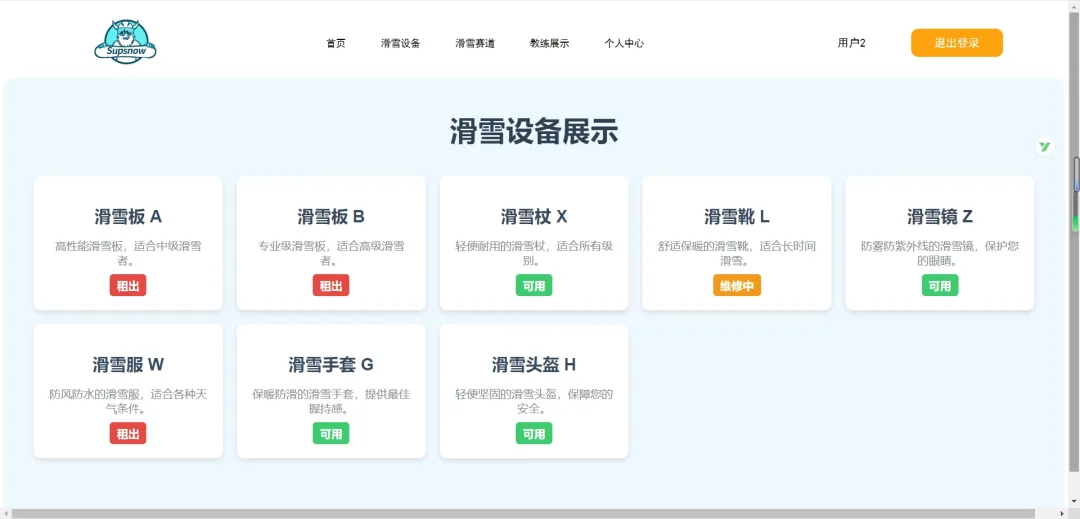Image resolution: width=1080 pixels, height=519 pixels.
Task: Select the 滑雪头盔 H card title
Action: (x=534, y=364)
